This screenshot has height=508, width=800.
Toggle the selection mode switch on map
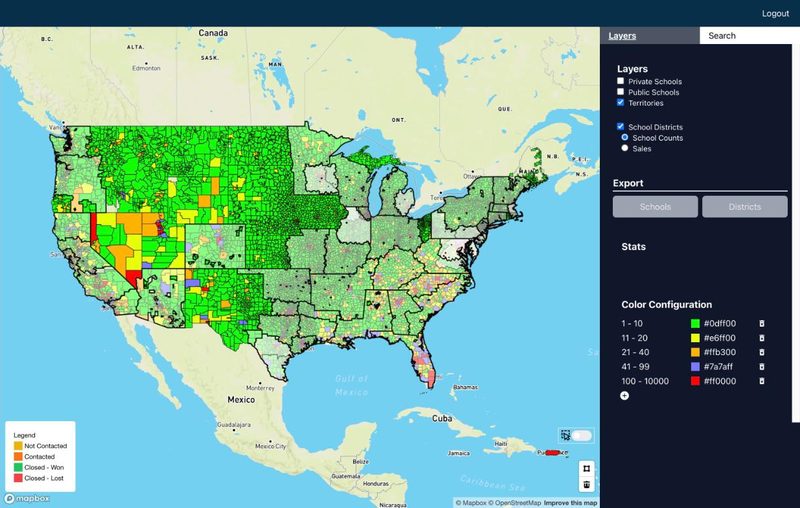pyautogui.click(x=582, y=435)
